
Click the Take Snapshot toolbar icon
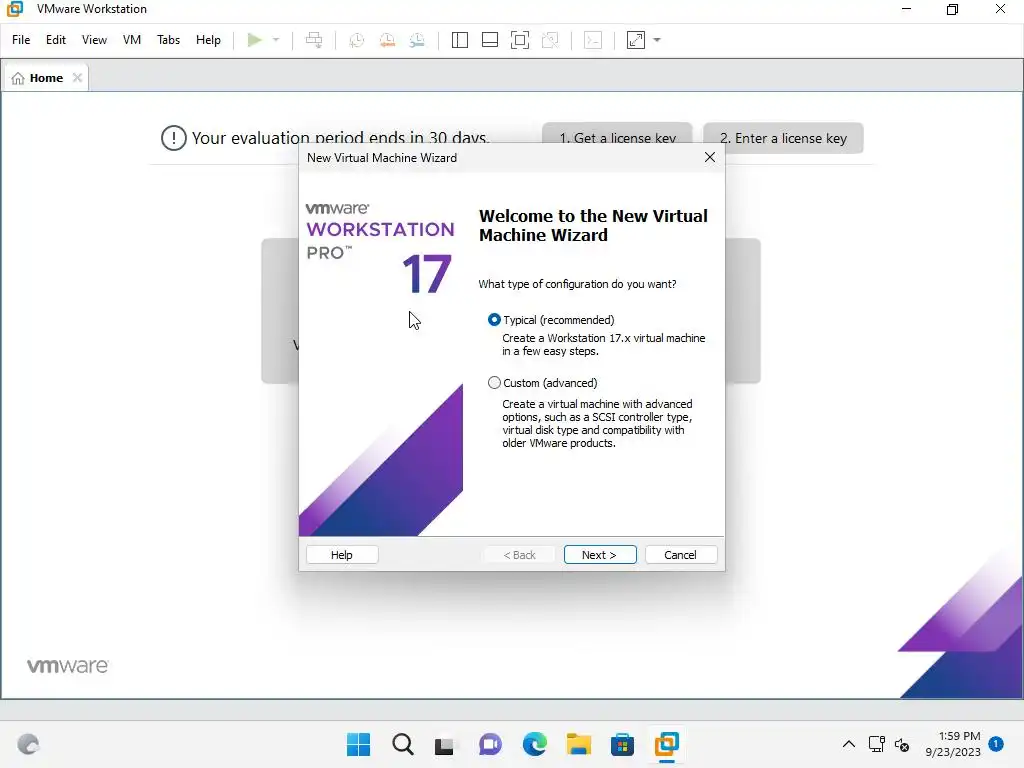pos(357,40)
